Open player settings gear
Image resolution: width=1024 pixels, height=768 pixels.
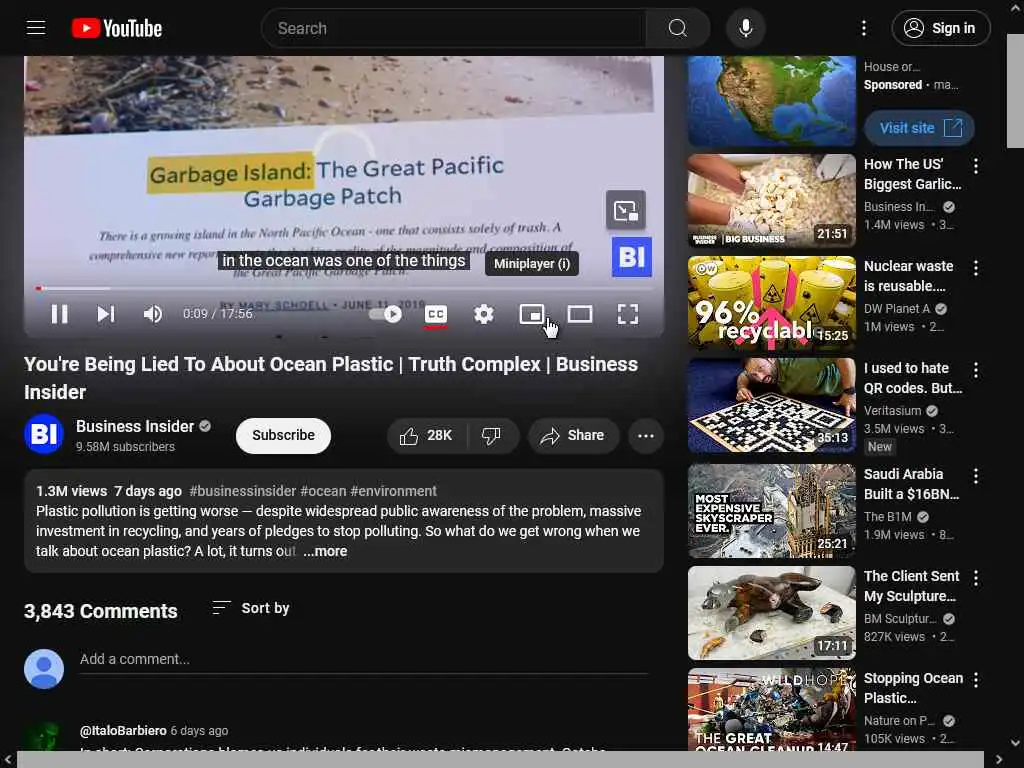click(483, 314)
